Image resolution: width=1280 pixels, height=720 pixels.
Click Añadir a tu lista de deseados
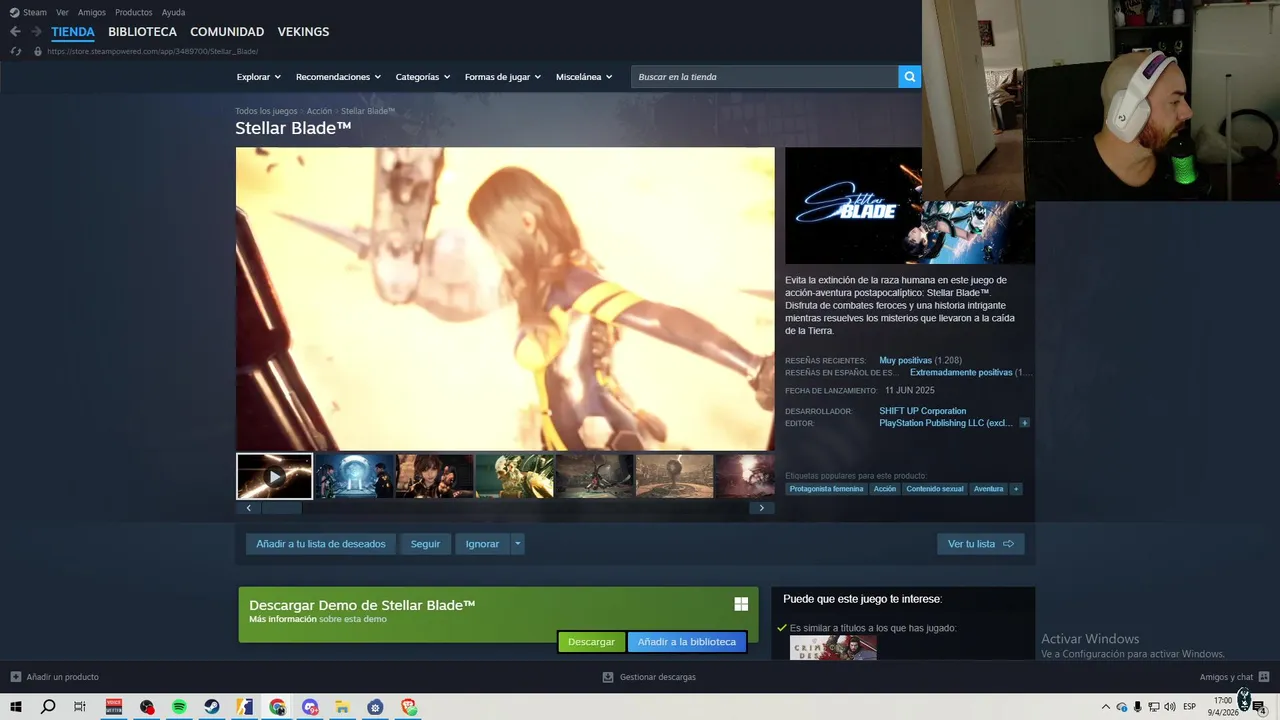(320, 544)
